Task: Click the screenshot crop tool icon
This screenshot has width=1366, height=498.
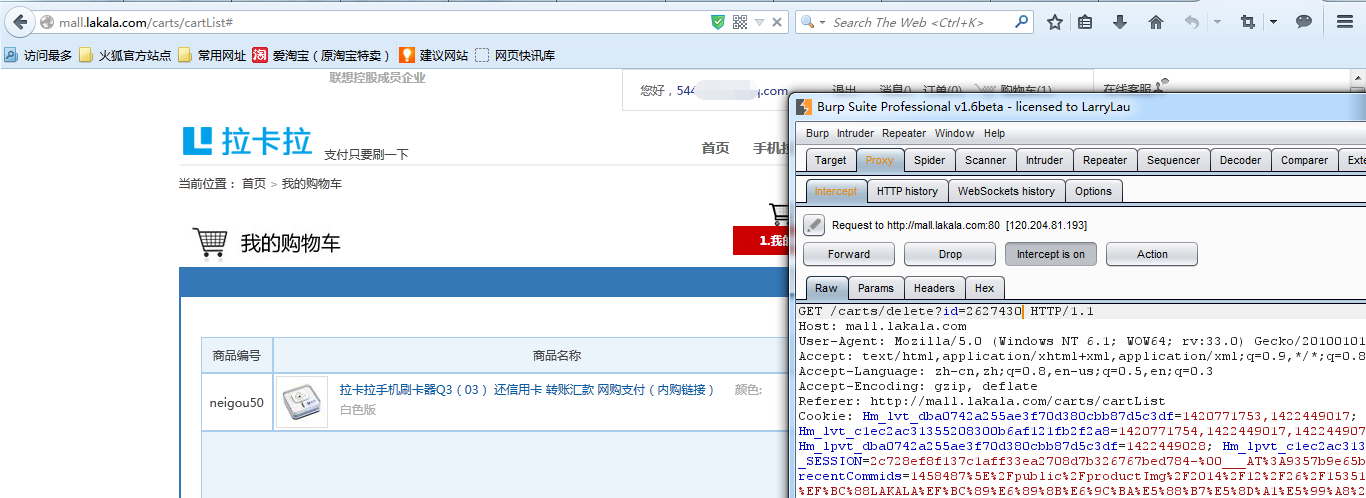Action: [1247, 22]
